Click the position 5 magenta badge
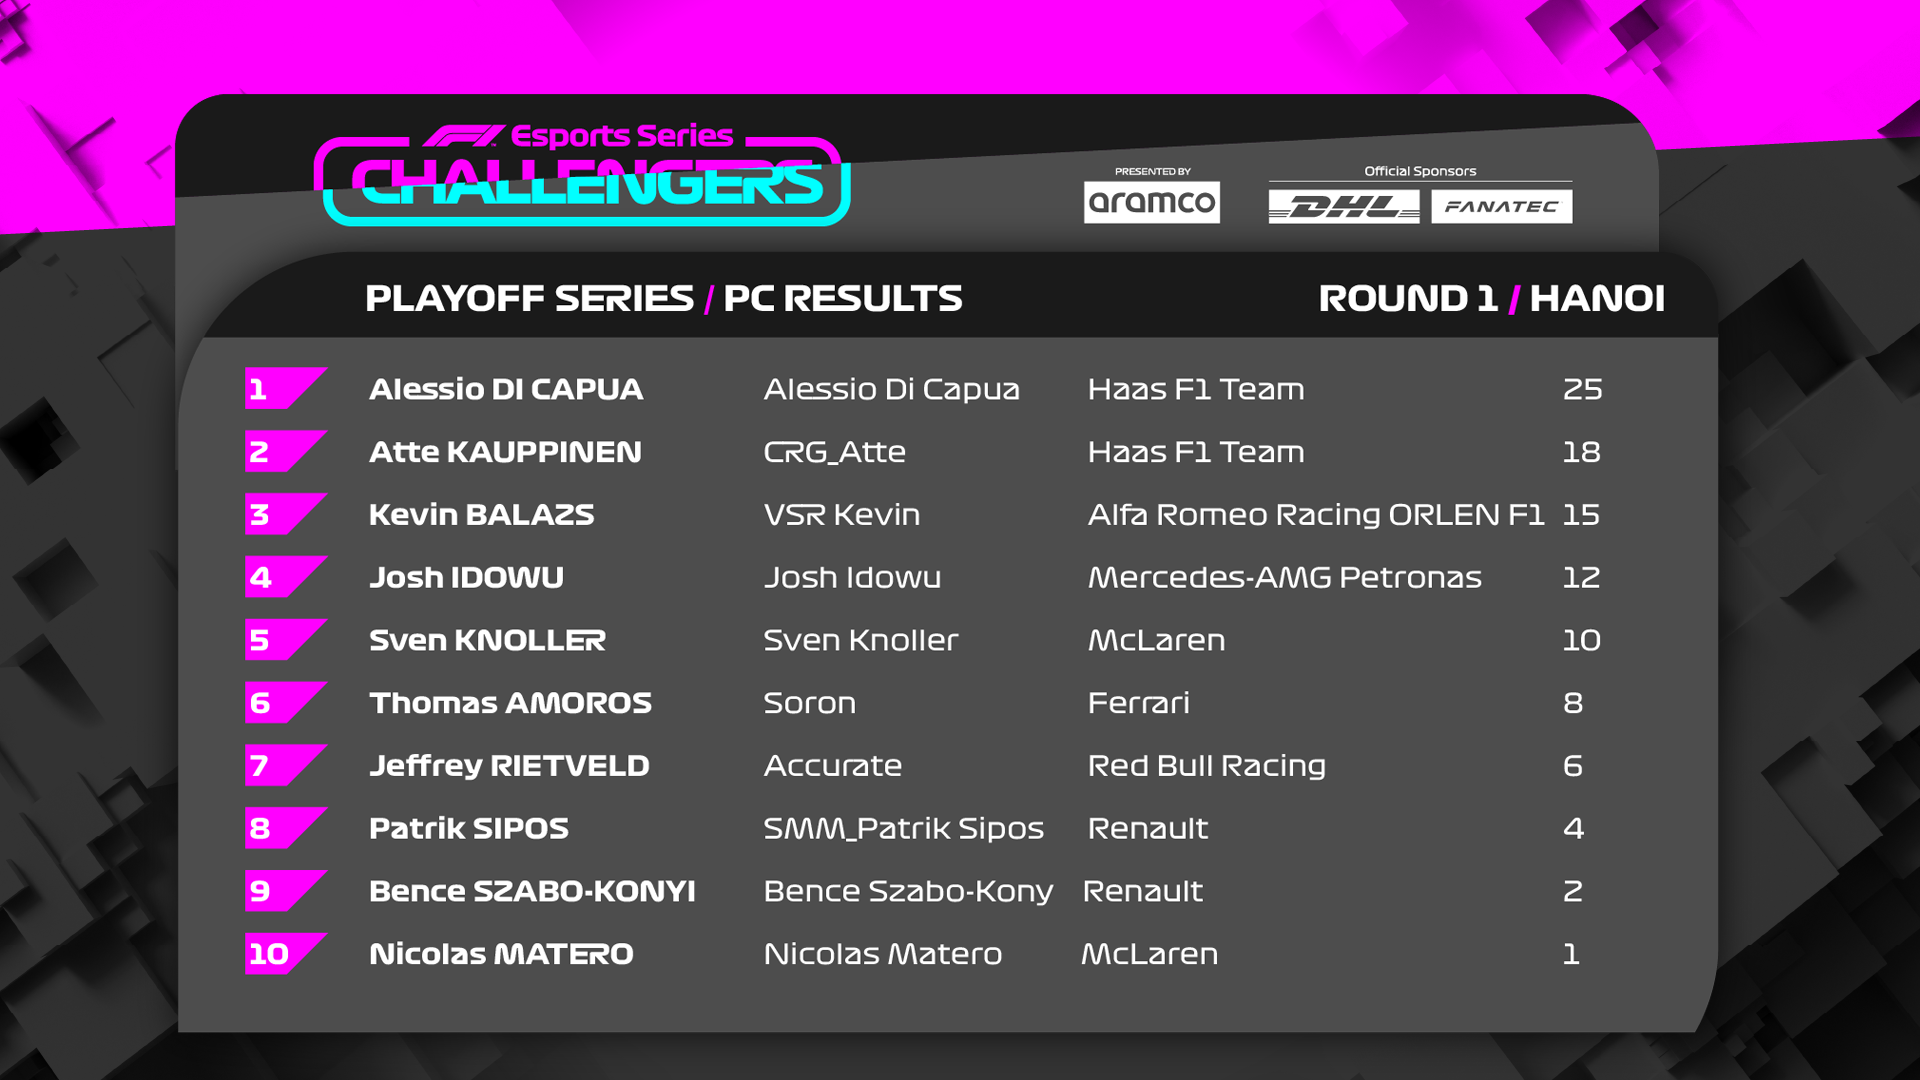Screen dimensions: 1920x1080 (286, 639)
